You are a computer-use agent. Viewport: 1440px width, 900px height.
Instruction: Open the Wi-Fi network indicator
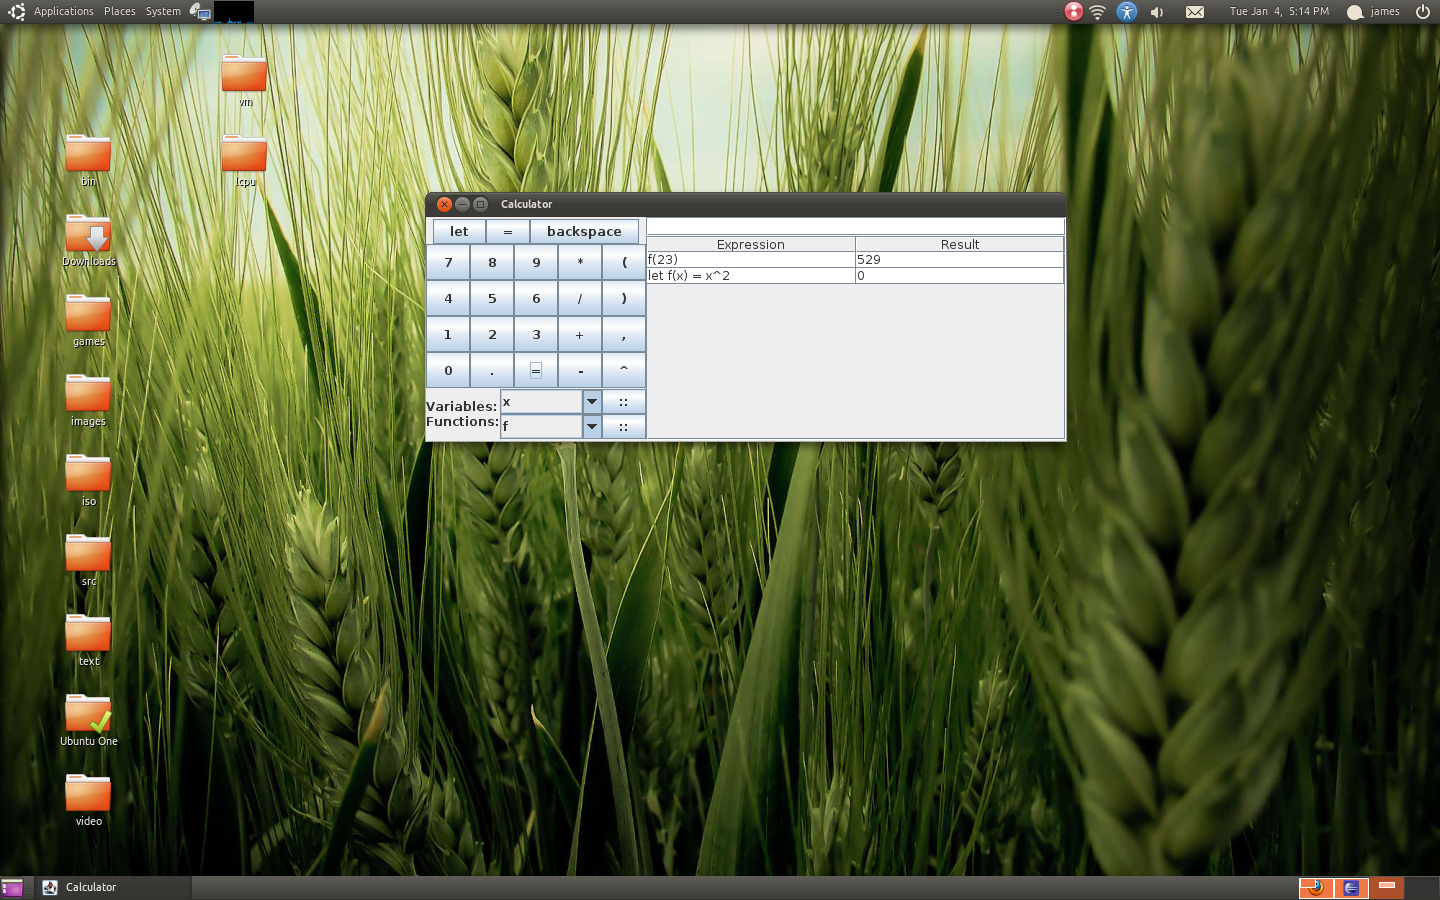1098,12
